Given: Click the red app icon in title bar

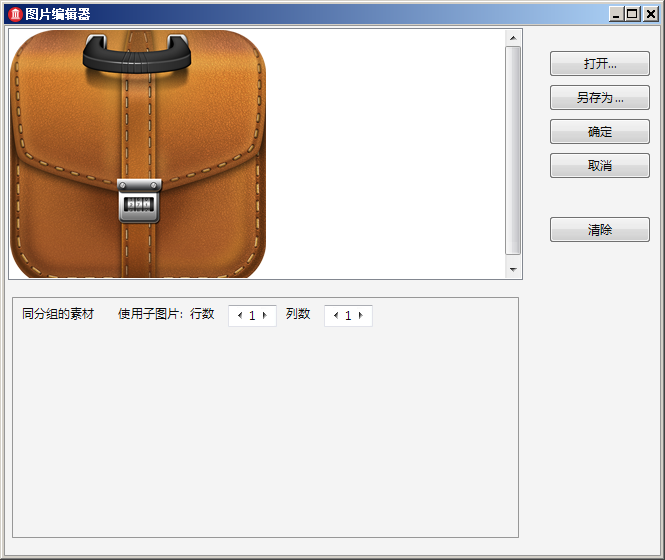Looking at the screenshot, I should (15, 14).
